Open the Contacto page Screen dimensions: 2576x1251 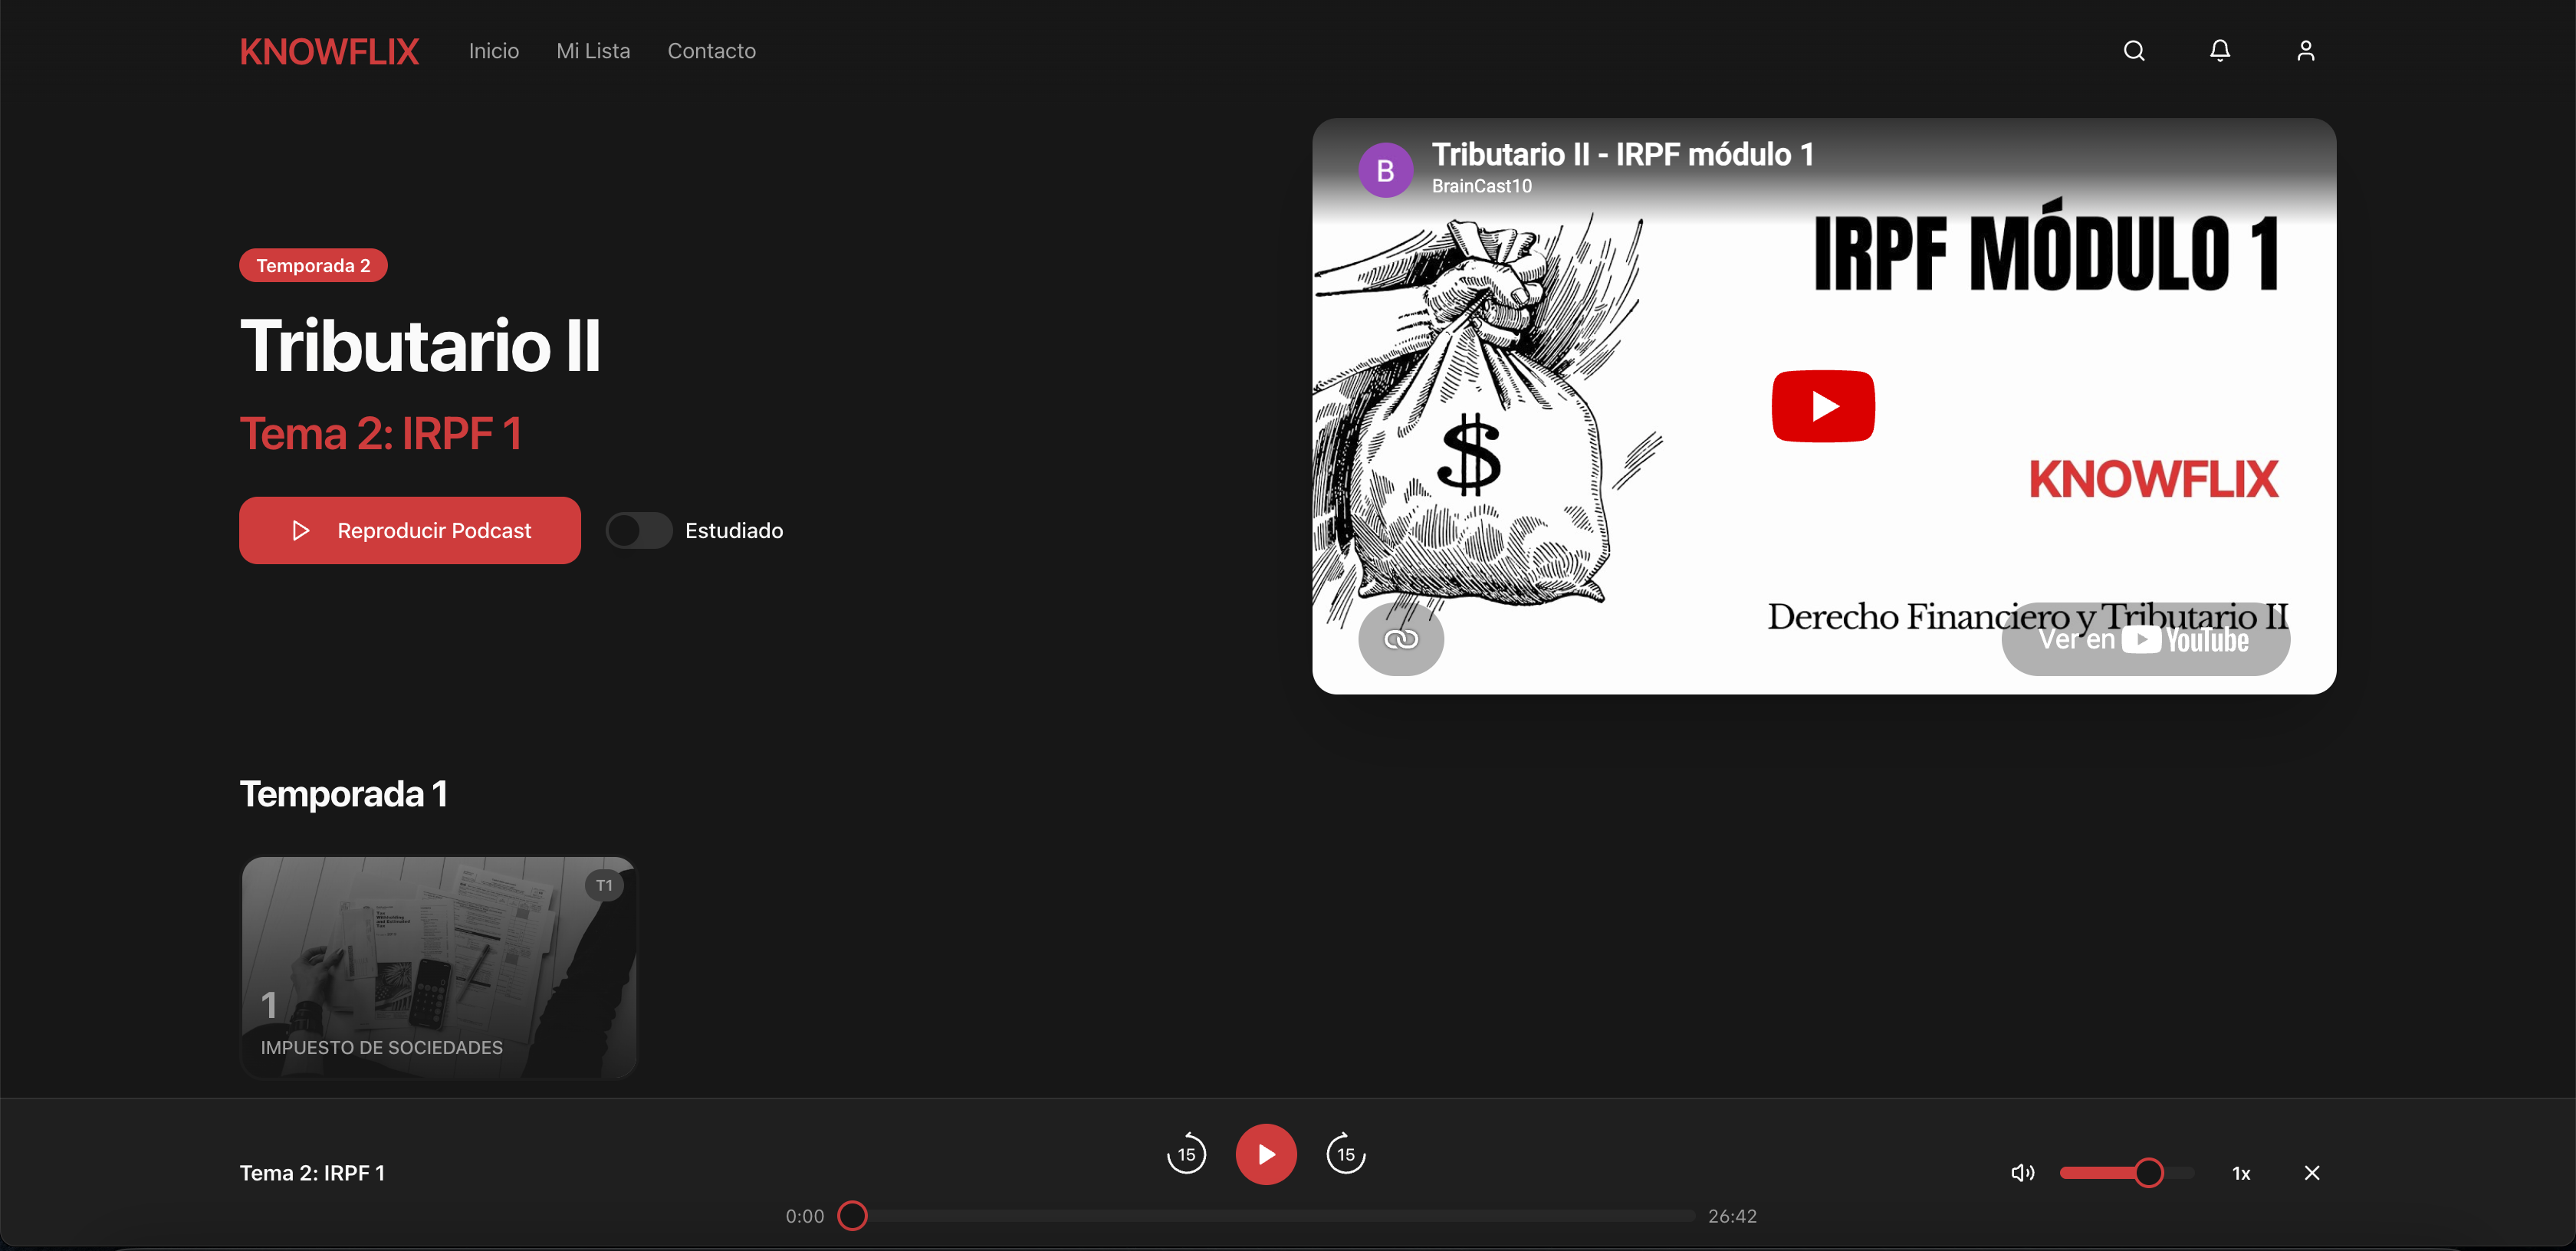click(x=712, y=51)
